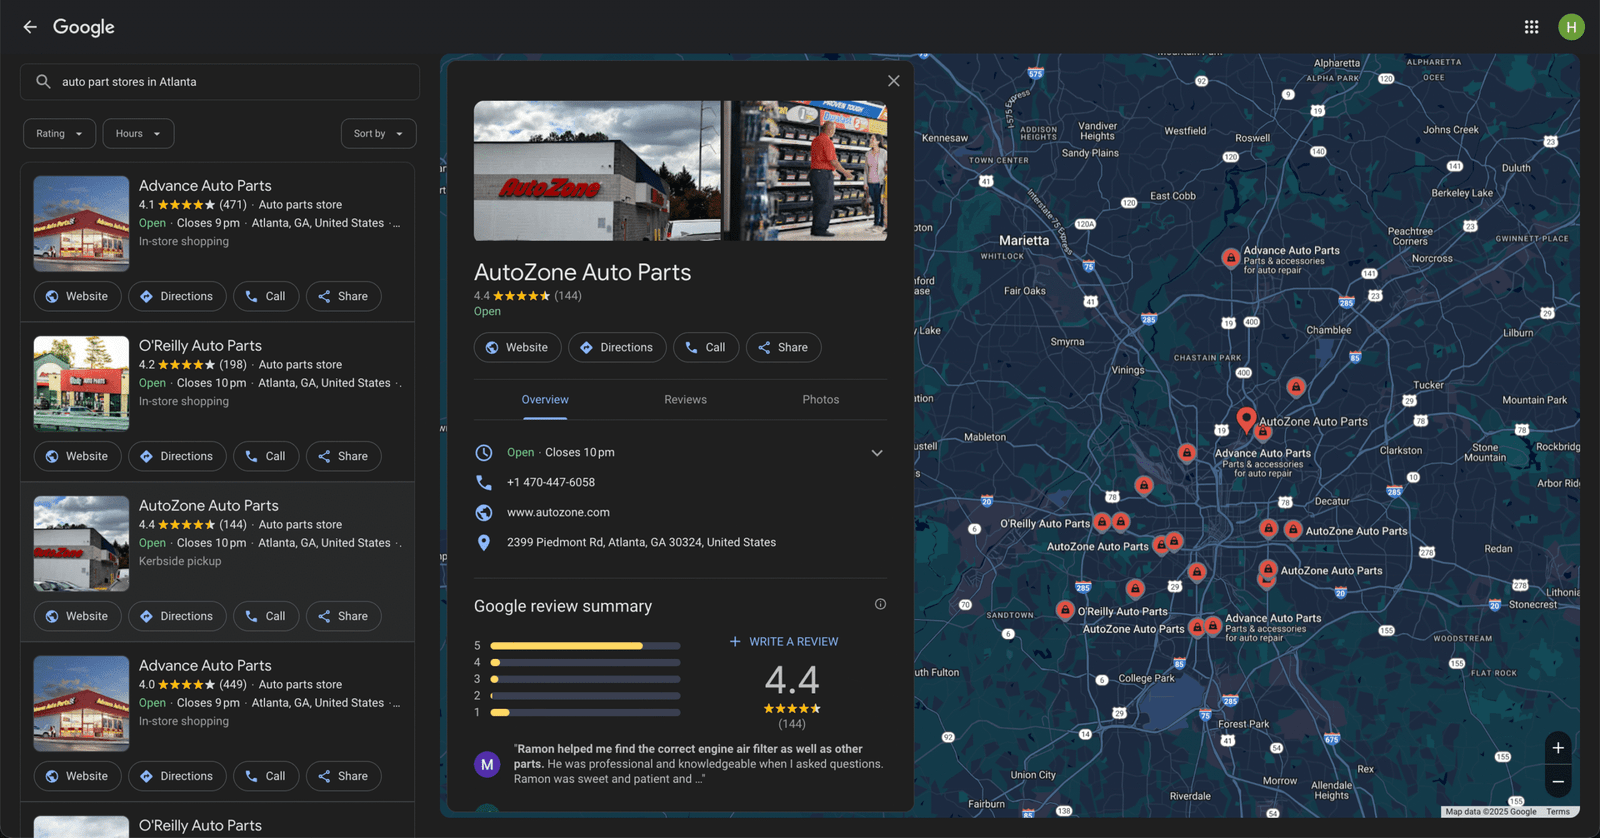Open thumbnail of first Advance Auto Parts listing

[81, 224]
